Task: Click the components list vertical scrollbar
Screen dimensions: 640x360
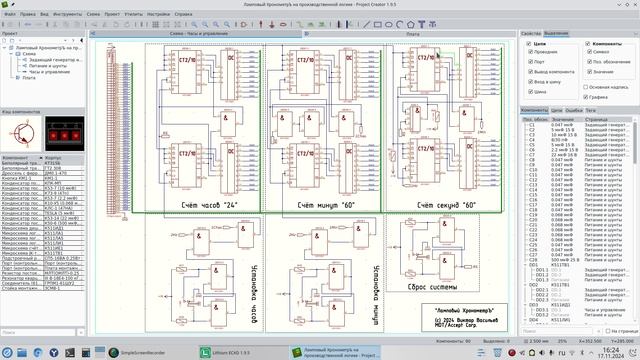Action: click(634, 143)
